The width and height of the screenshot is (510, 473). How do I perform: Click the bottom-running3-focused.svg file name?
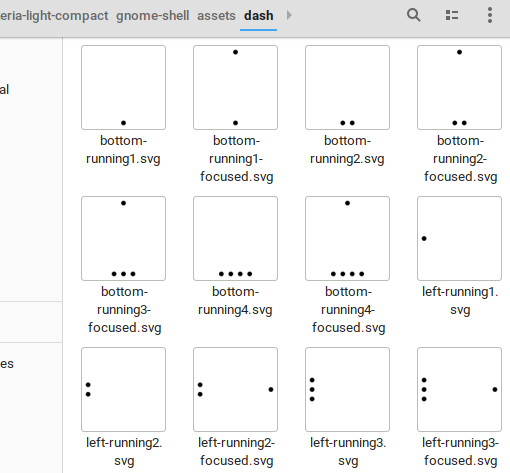(x=124, y=310)
